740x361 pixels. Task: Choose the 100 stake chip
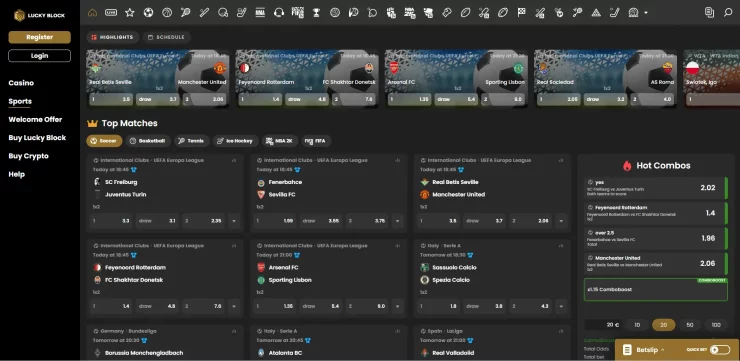click(716, 325)
